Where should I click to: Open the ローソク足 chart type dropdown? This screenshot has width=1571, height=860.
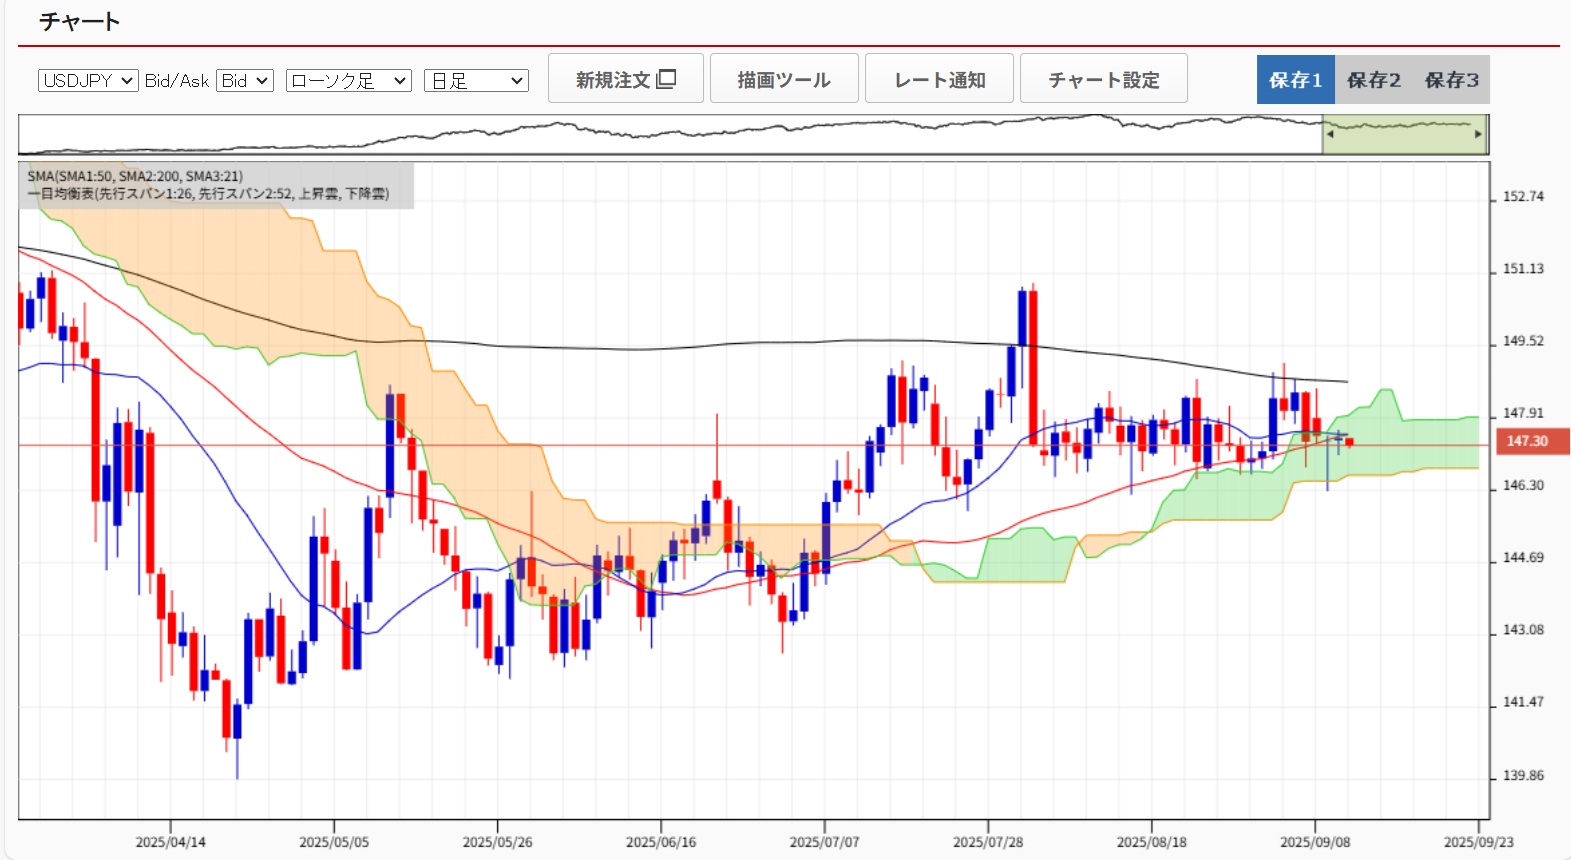click(349, 81)
